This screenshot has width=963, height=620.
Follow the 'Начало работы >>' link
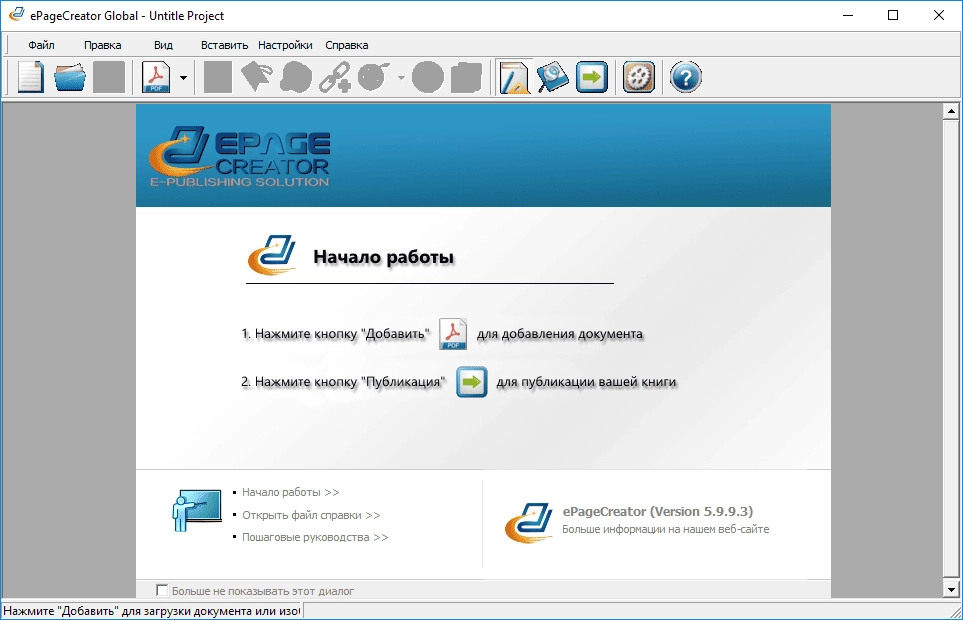290,492
